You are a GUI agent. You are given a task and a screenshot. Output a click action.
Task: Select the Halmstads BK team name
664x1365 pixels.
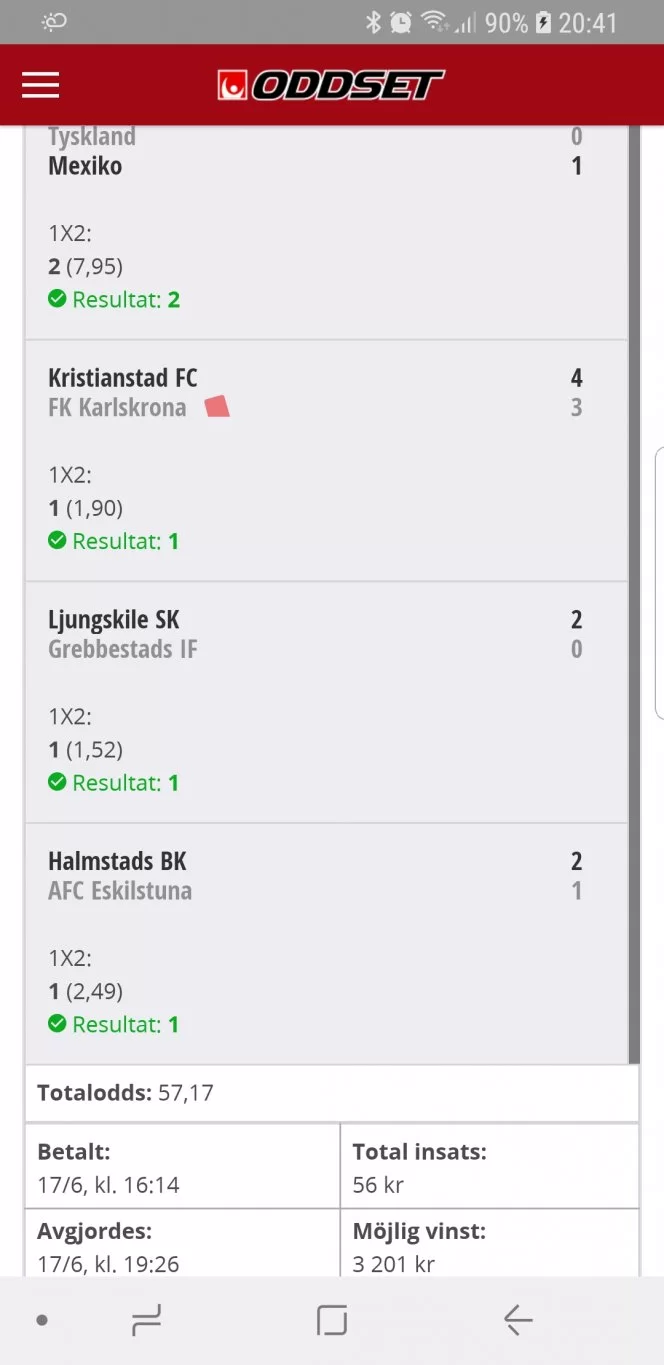click(117, 861)
